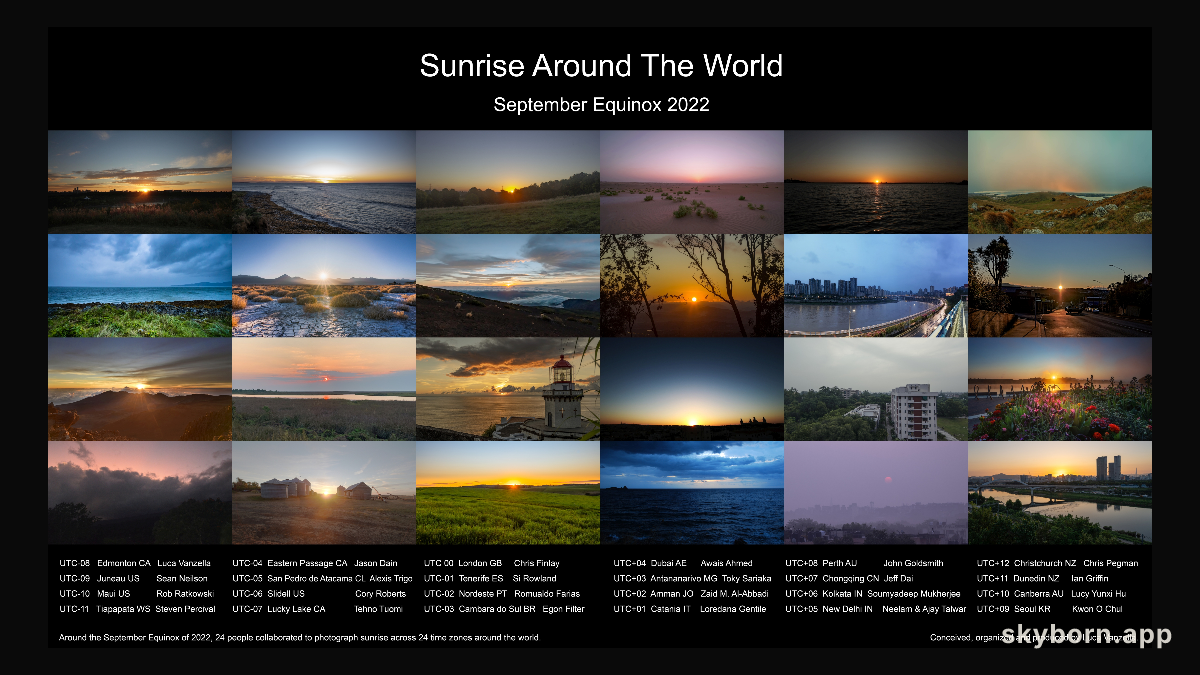This screenshot has width=1200, height=675.
Task: Click the name 'Neelam & Ajay Talwar'
Action: (x=924, y=608)
